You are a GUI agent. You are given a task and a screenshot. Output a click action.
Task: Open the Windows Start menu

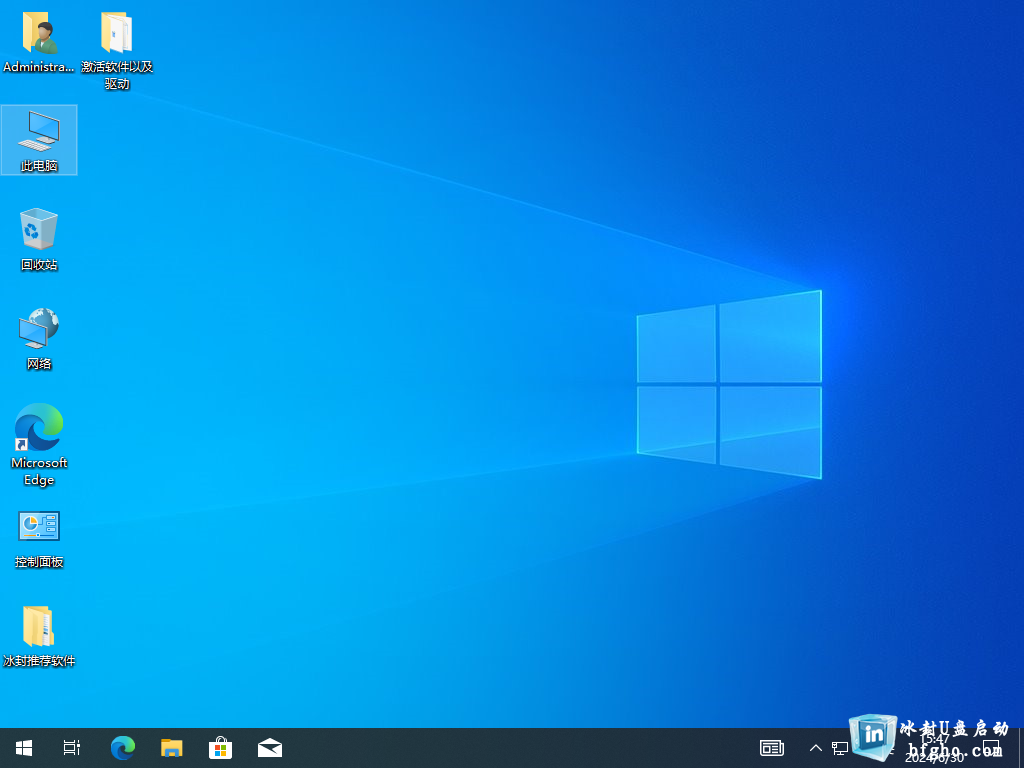coord(24,748)
